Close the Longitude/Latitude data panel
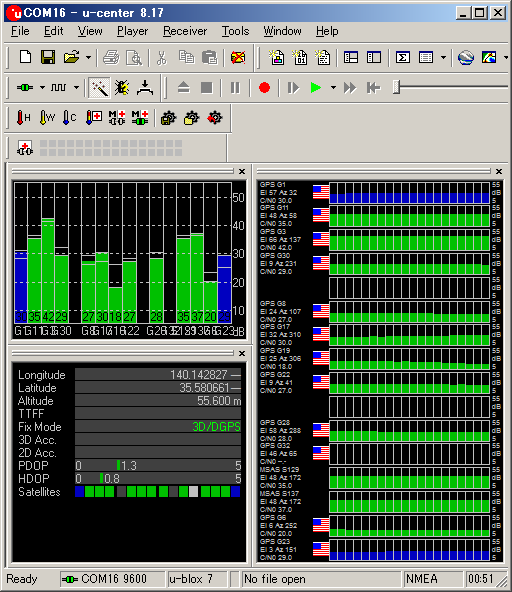This screenshot has width=512, height=592. pos(242,353)
